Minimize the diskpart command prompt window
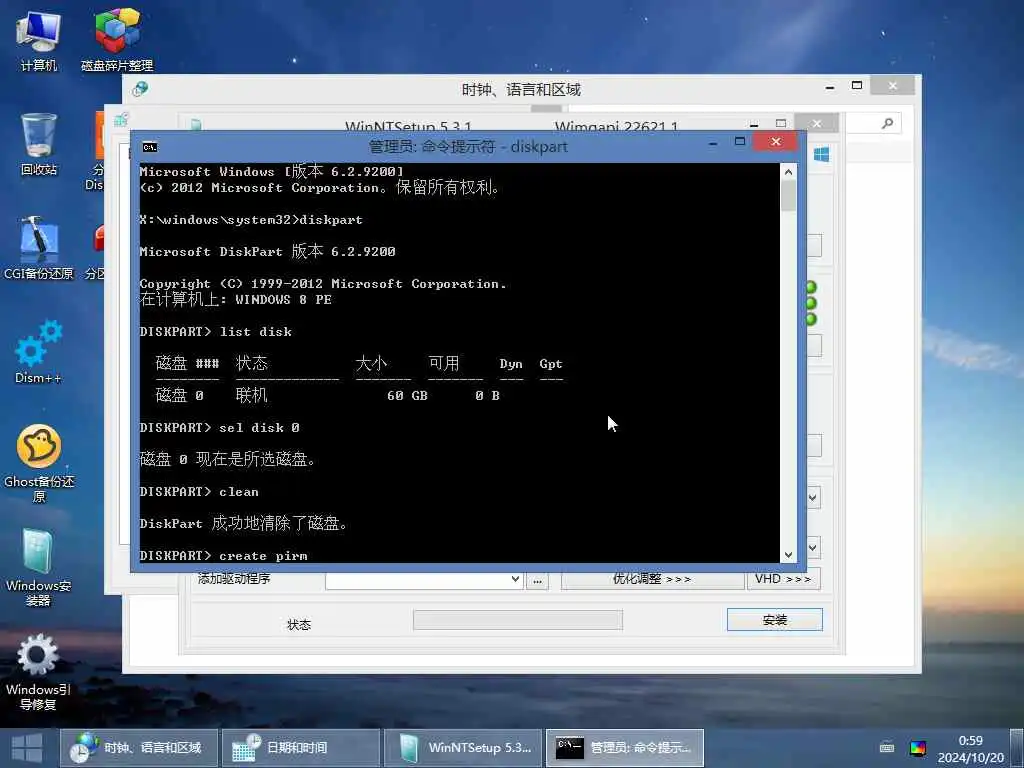 pos(712,143)
